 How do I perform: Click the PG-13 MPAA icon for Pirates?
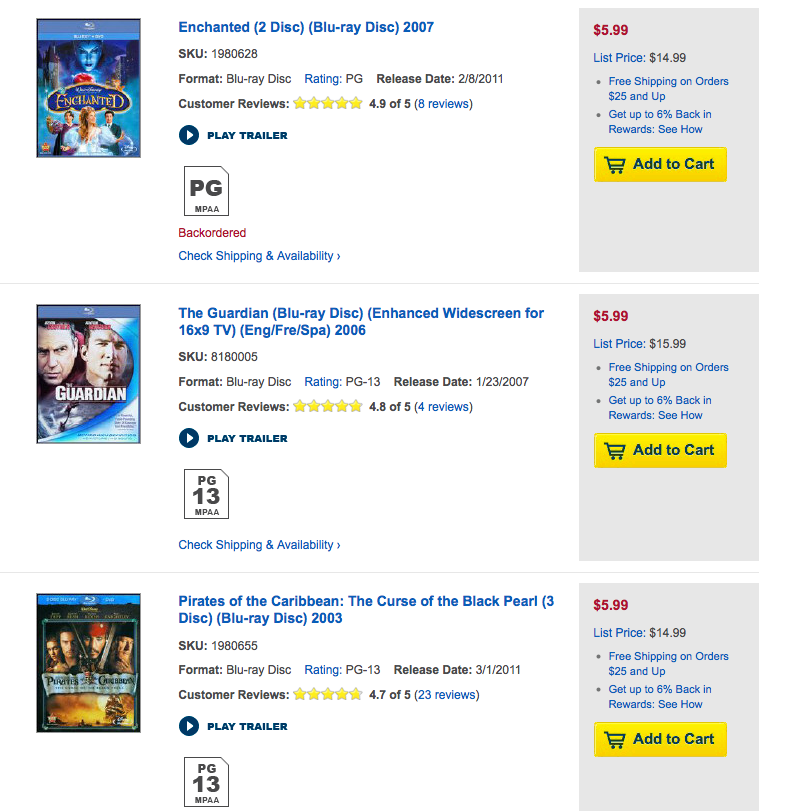(x=206, y=781)
